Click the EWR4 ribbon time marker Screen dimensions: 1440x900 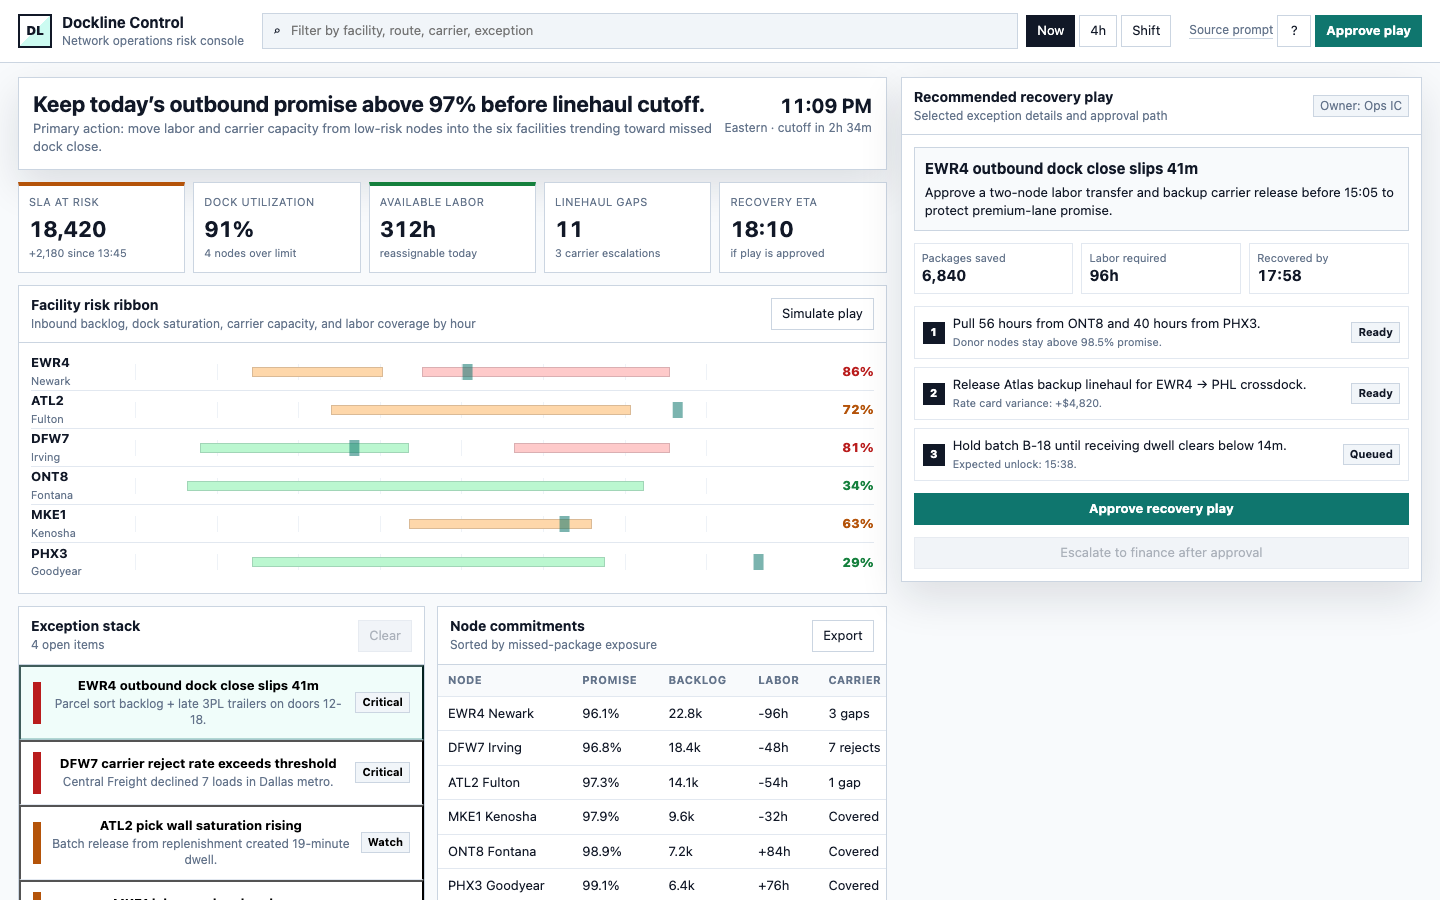(467, 372)
